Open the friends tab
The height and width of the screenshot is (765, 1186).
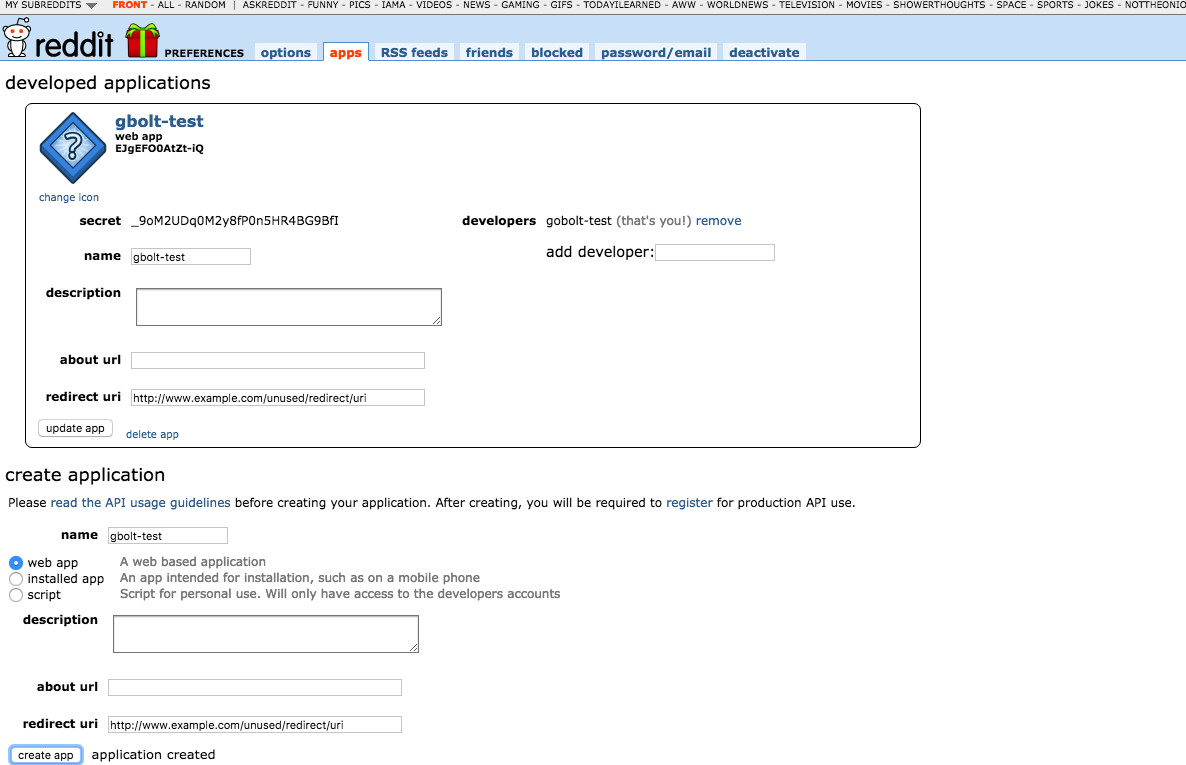[x=489, y=52]
